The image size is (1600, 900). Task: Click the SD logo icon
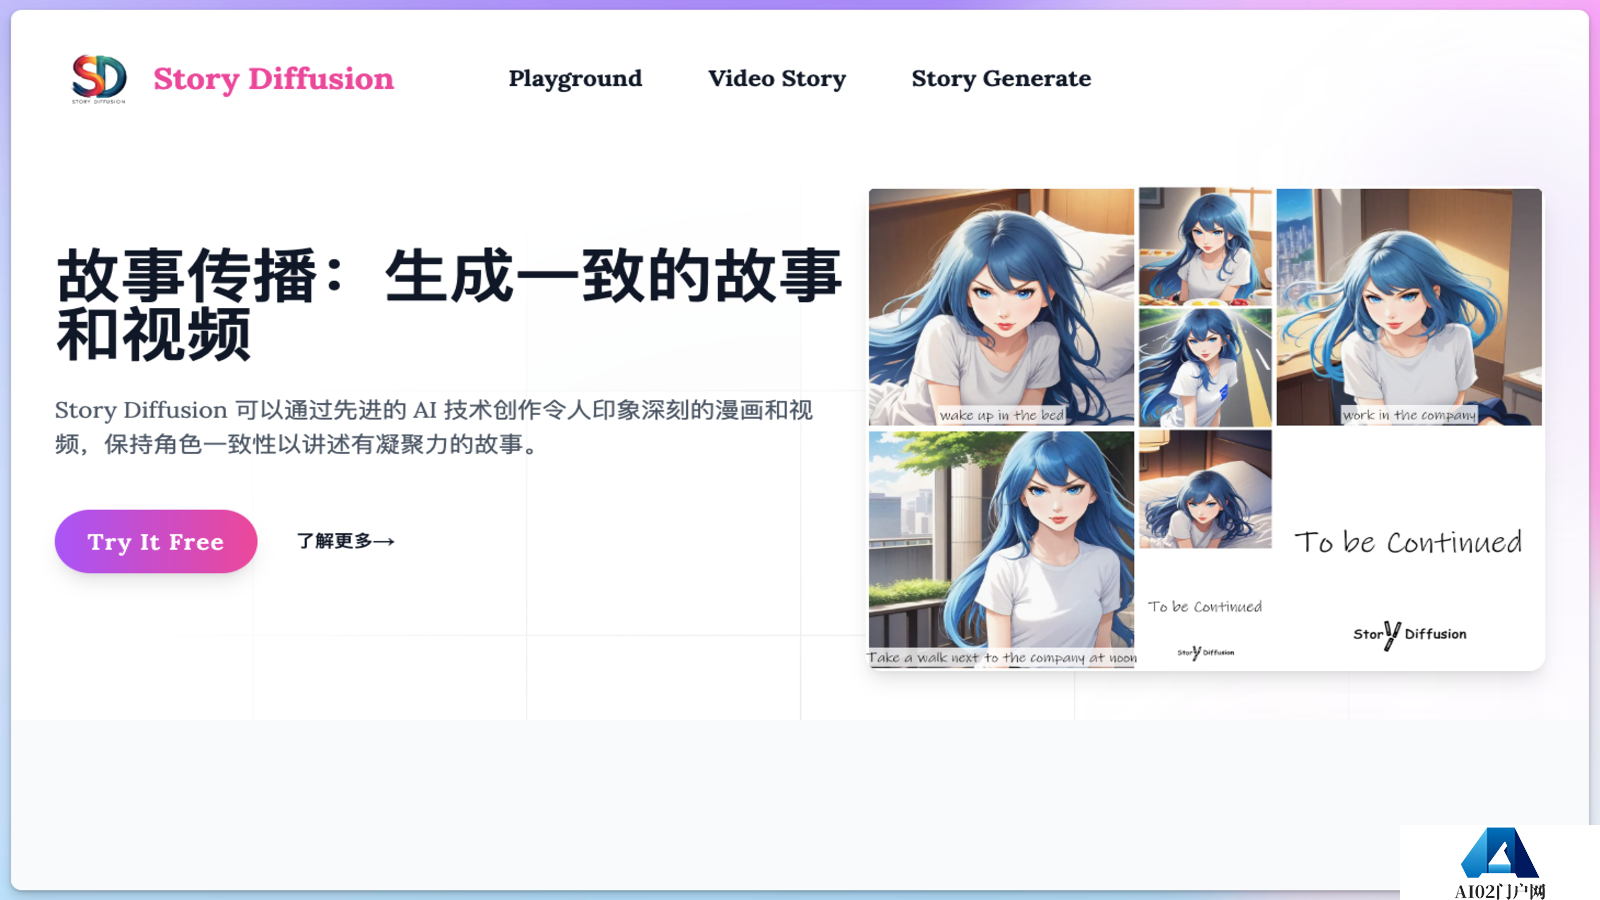[99, 79]
